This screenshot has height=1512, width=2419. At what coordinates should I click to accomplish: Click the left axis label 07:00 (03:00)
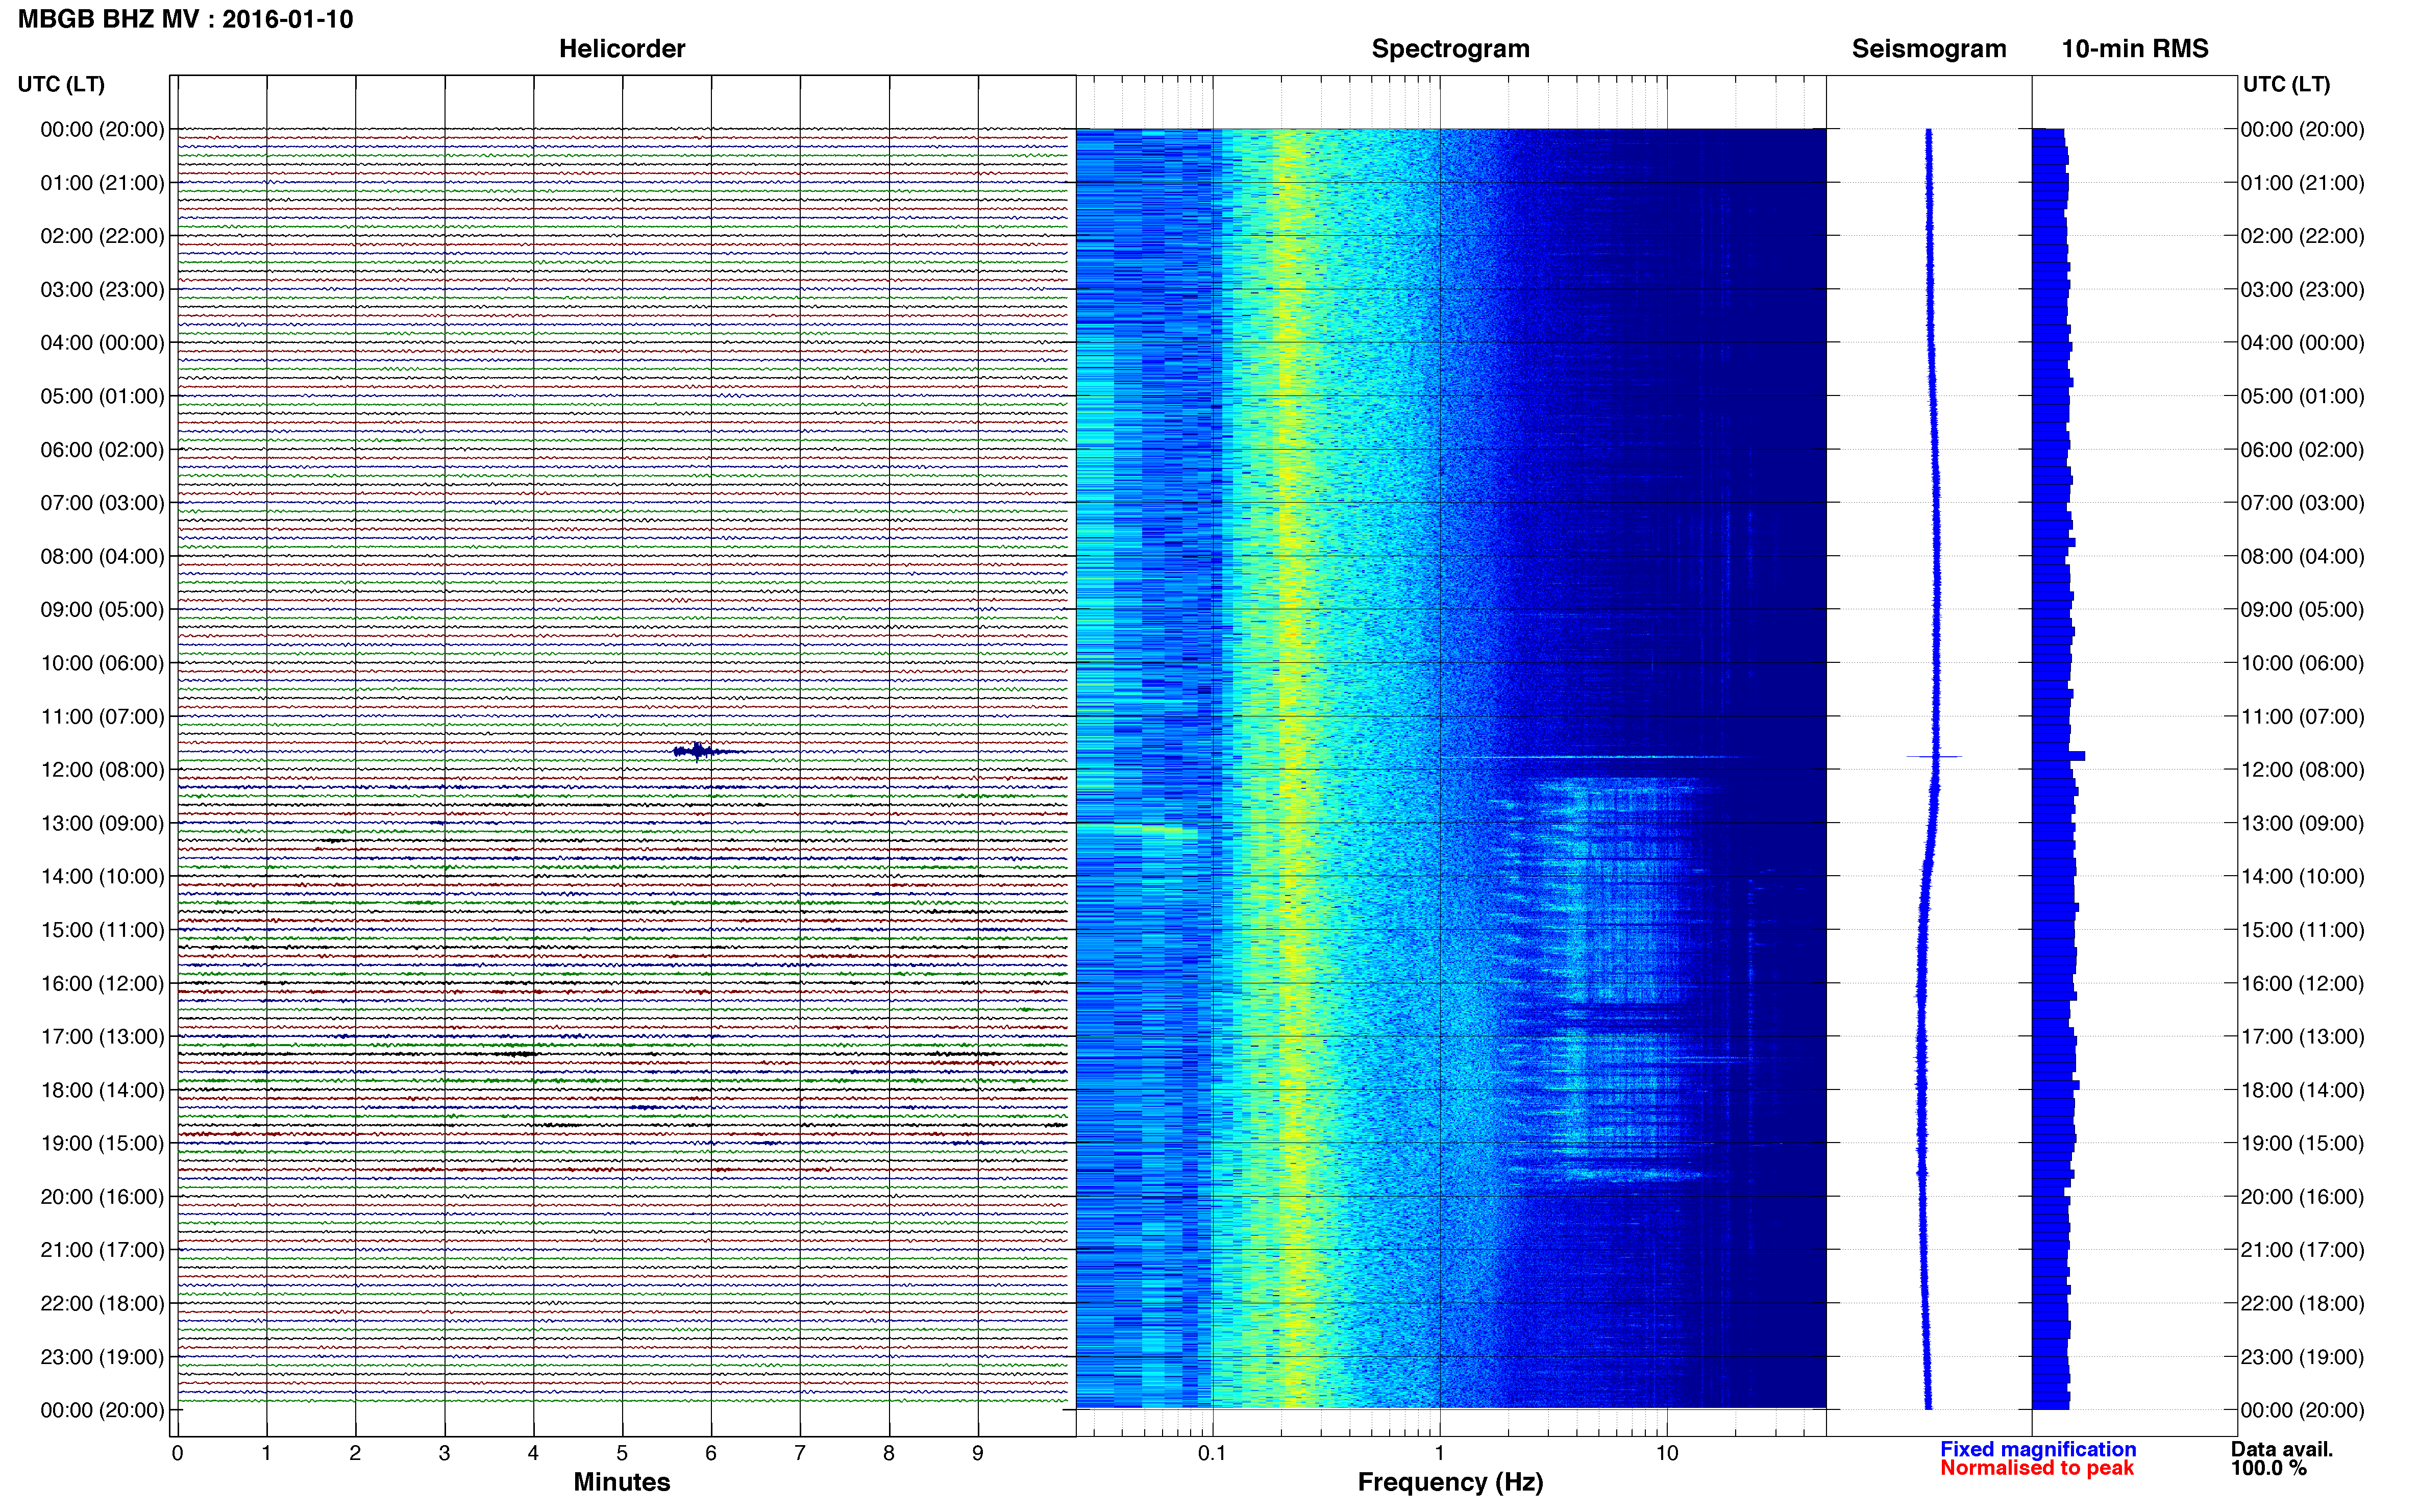(102, 502)
